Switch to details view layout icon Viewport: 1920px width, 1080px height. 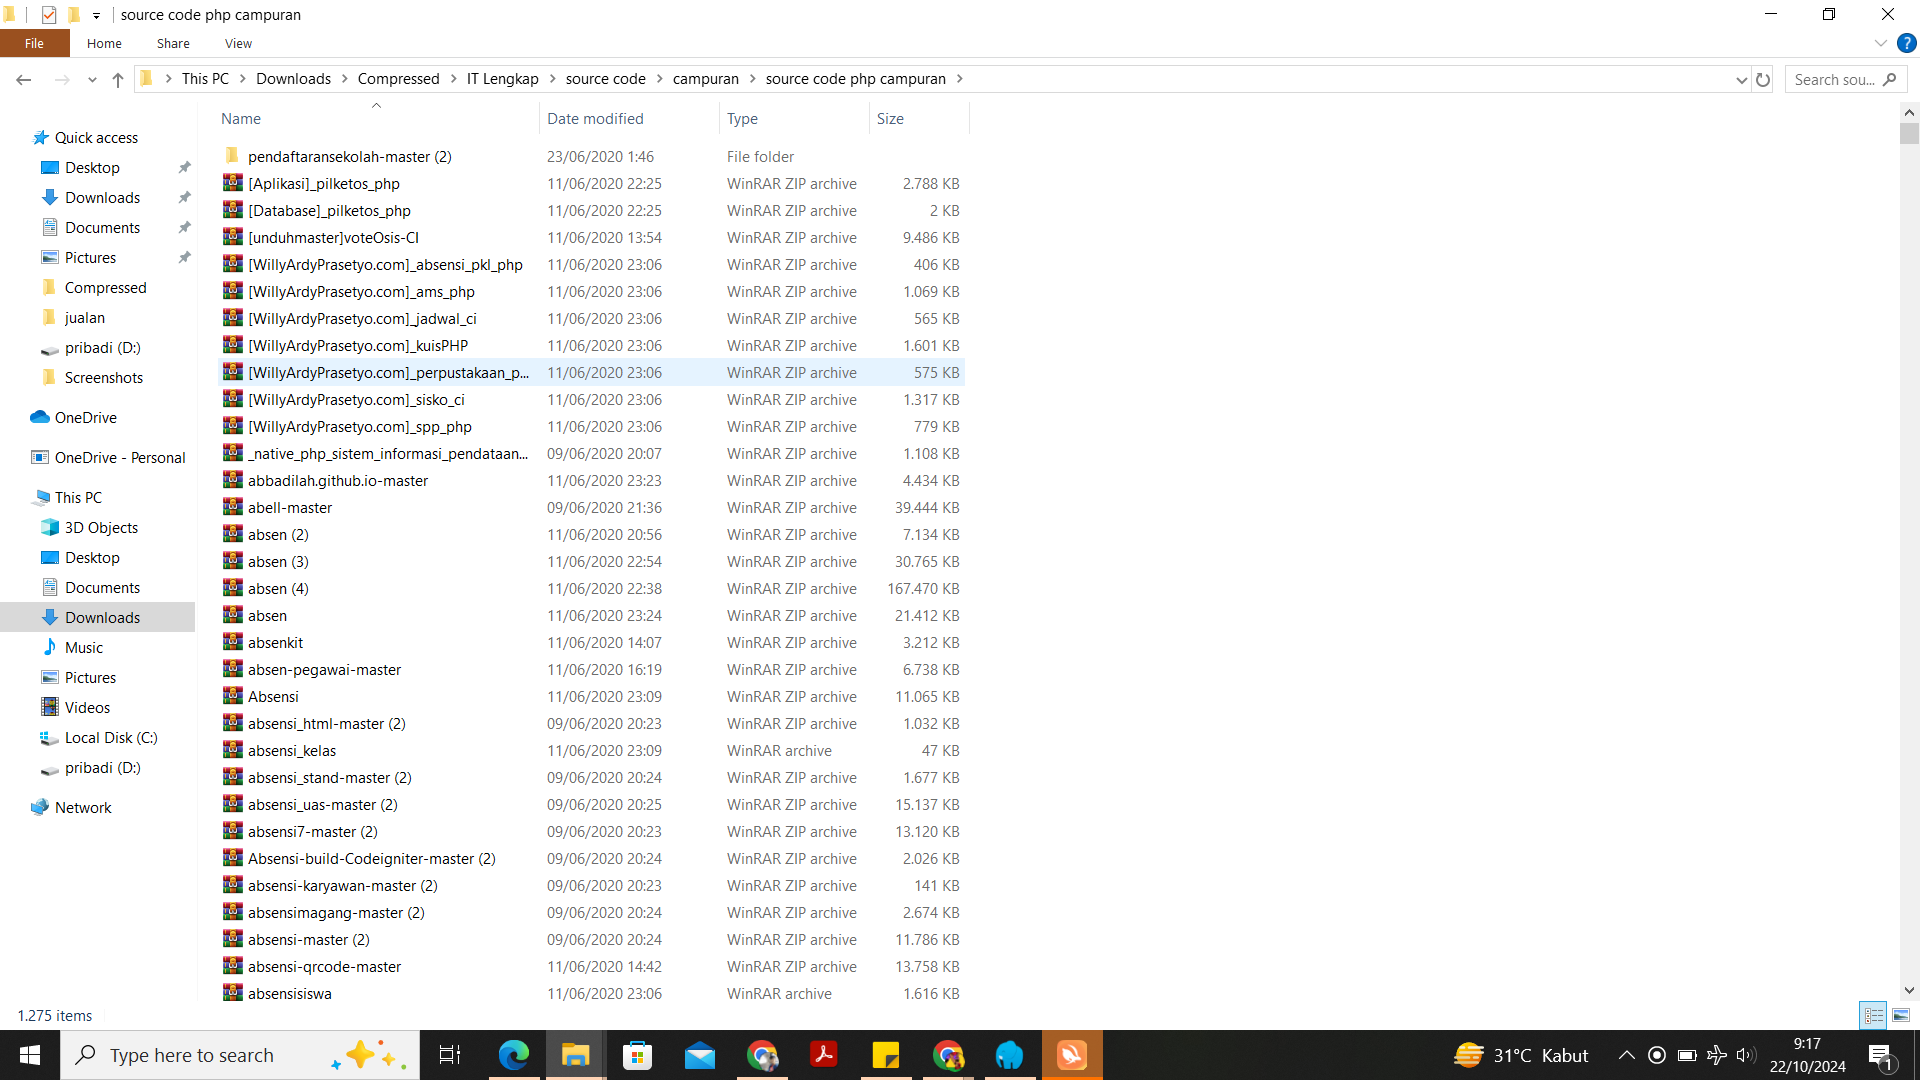1874,1015
